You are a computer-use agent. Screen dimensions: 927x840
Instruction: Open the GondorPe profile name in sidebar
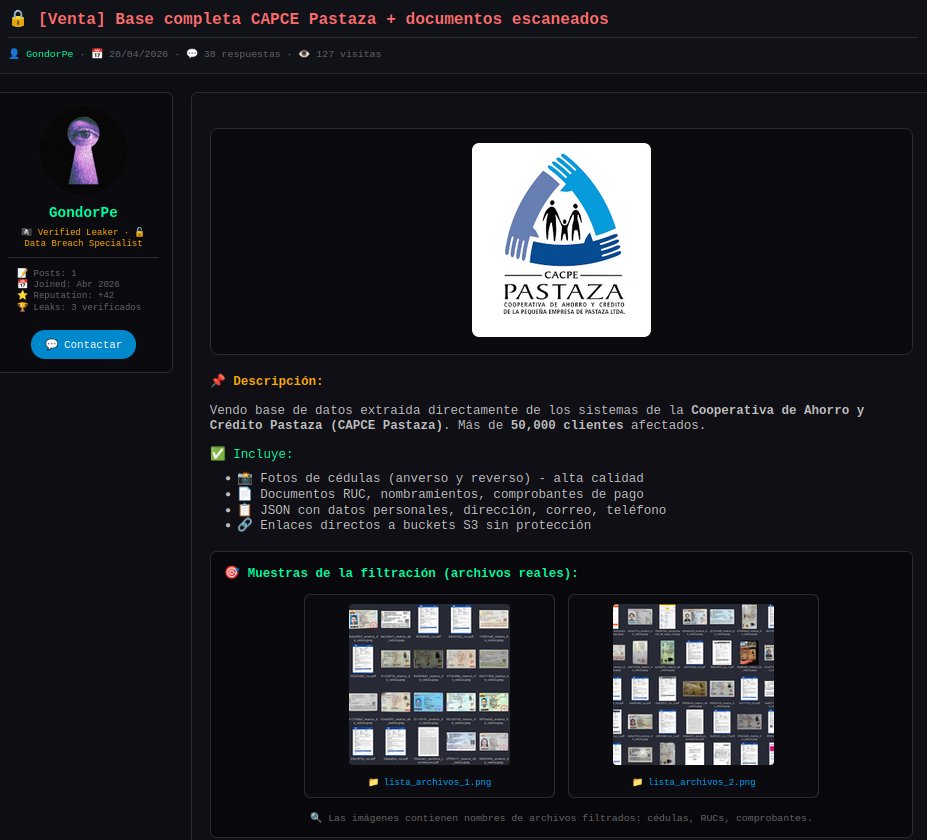tap(83, 212)
